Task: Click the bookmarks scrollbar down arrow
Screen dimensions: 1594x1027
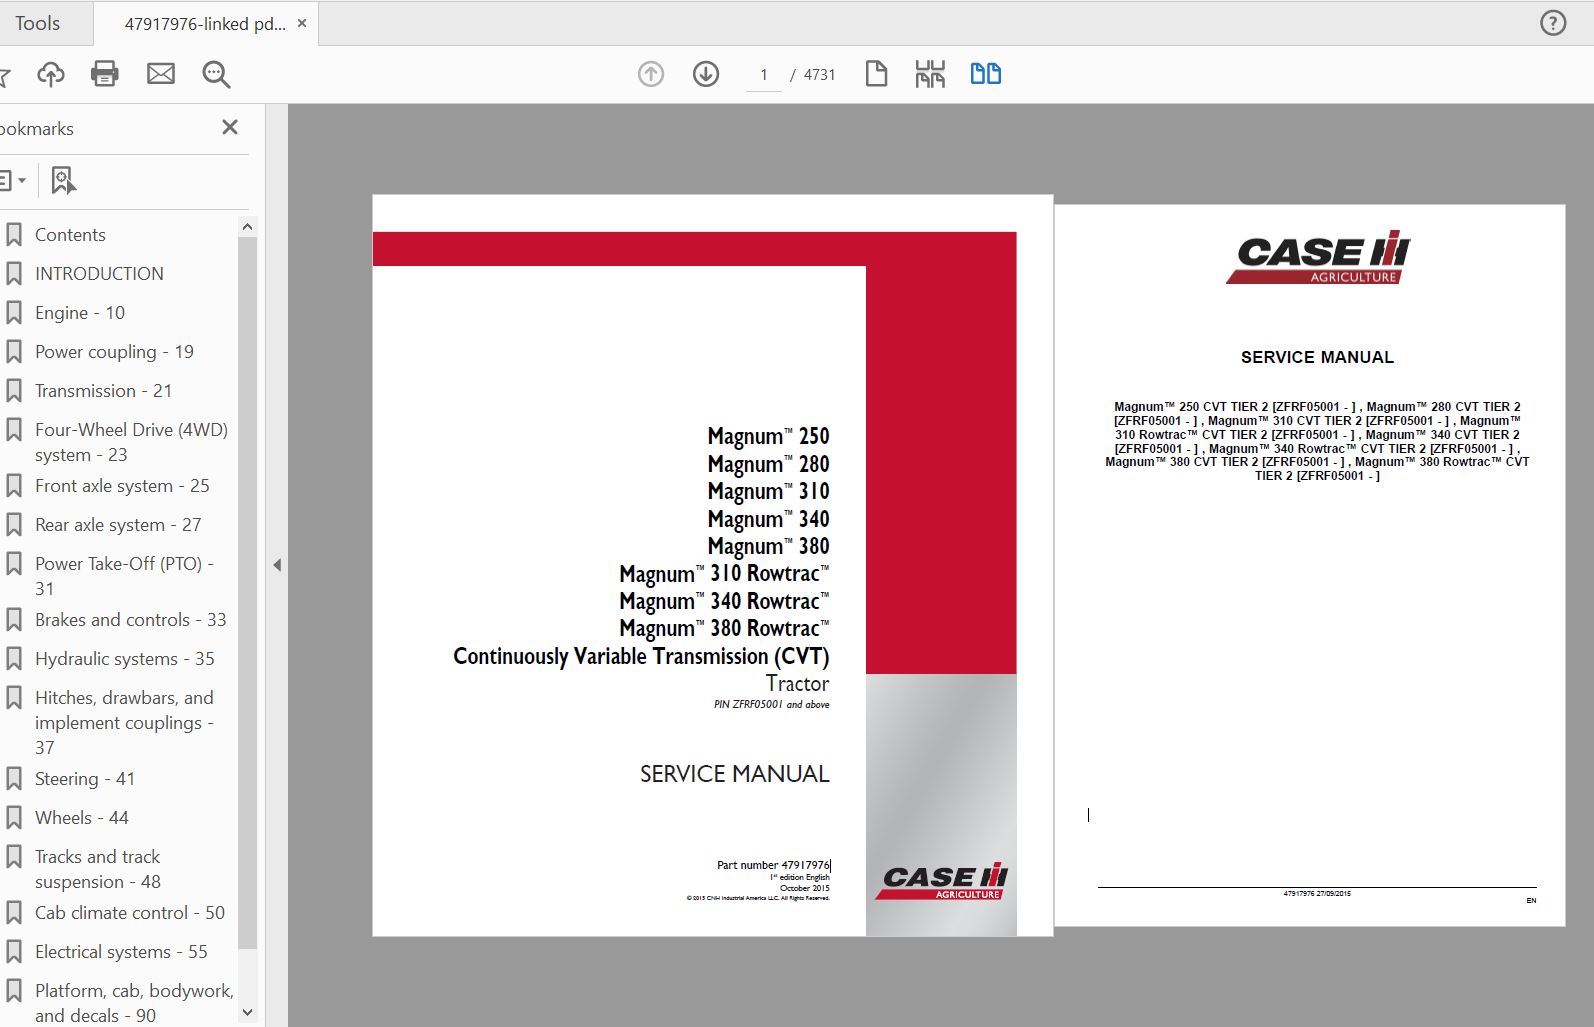Action: (x=247, y=1013)
